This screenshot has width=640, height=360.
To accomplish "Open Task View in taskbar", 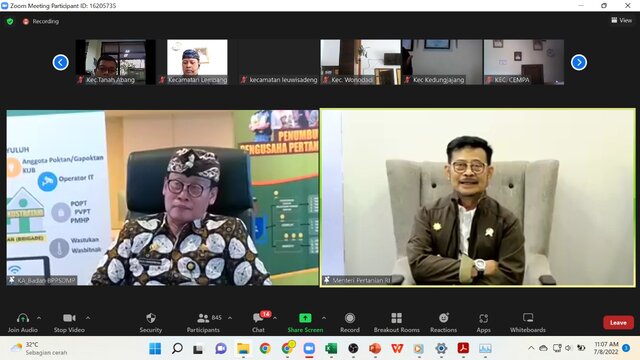I will pyautogui.click(x=198, y=349).
